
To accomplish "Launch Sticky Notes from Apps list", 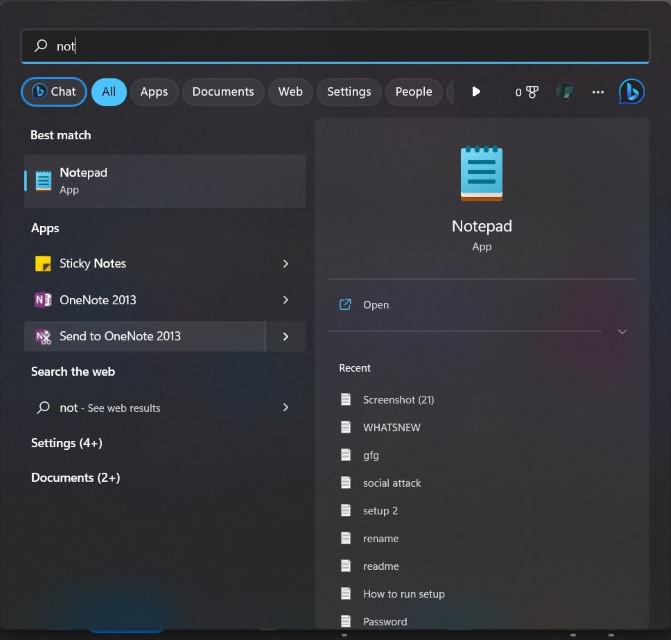I will pyautogui.click(x=145, y=264).
